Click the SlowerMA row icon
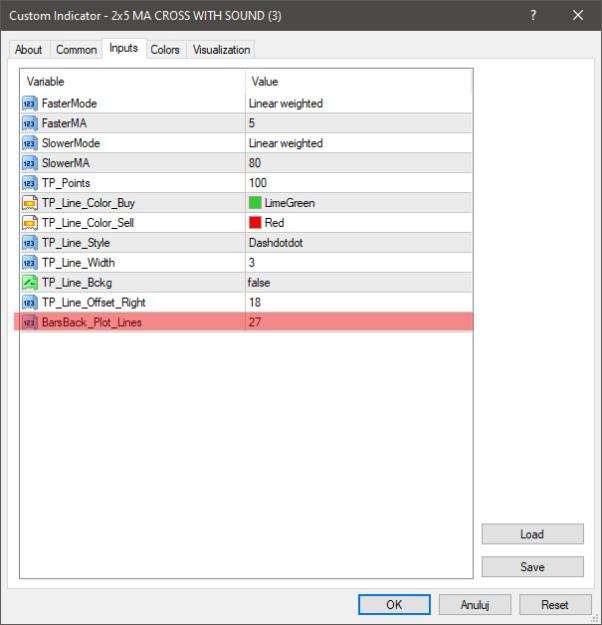The image size is (602, 625). (30, 163)
